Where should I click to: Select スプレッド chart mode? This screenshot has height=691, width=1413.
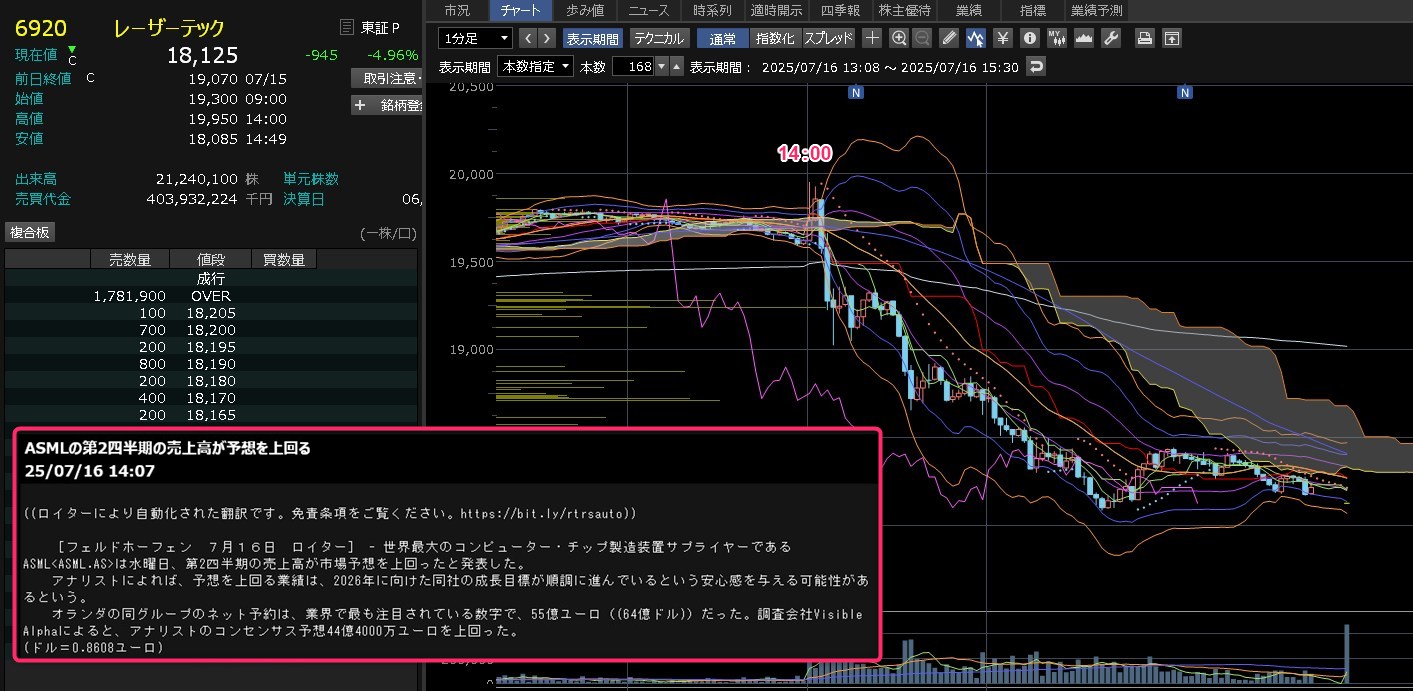point(829,38)
